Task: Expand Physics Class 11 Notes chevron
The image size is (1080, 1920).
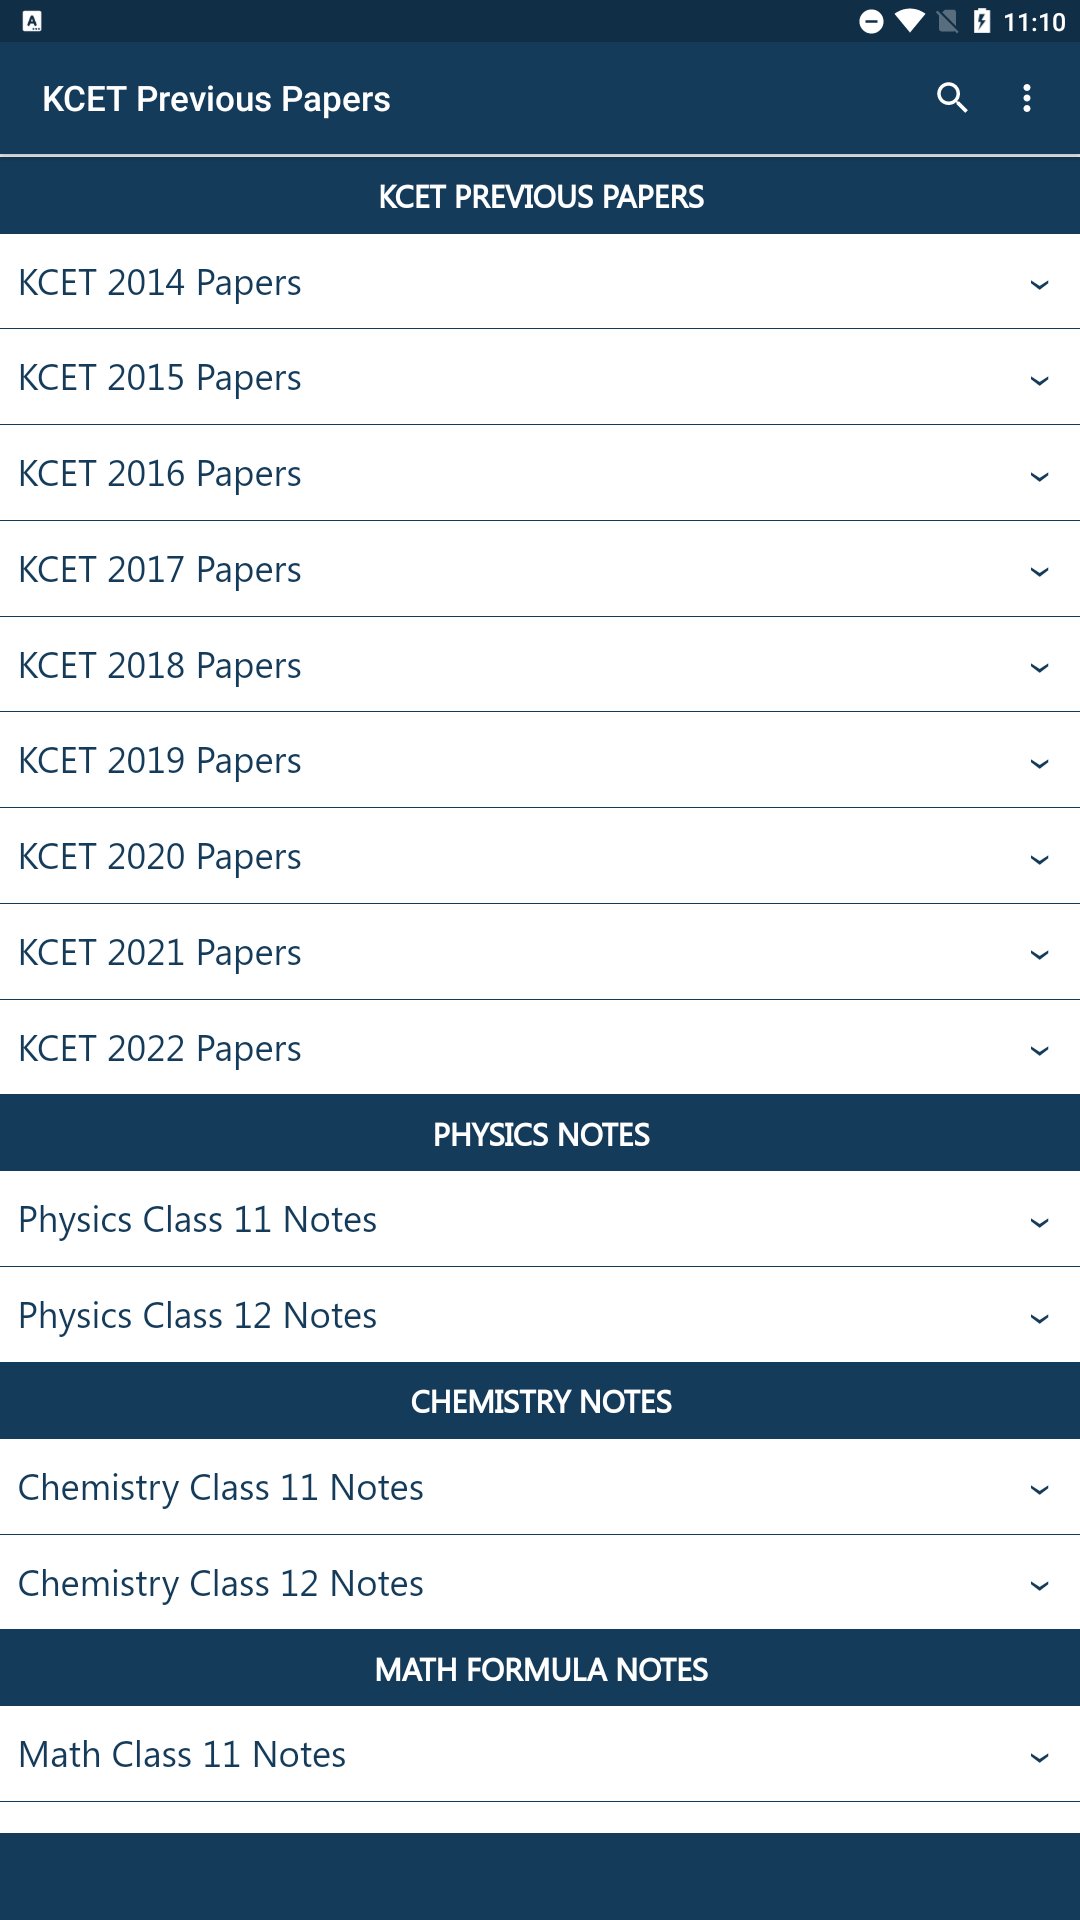Action: click(x=1039, y=1223)
